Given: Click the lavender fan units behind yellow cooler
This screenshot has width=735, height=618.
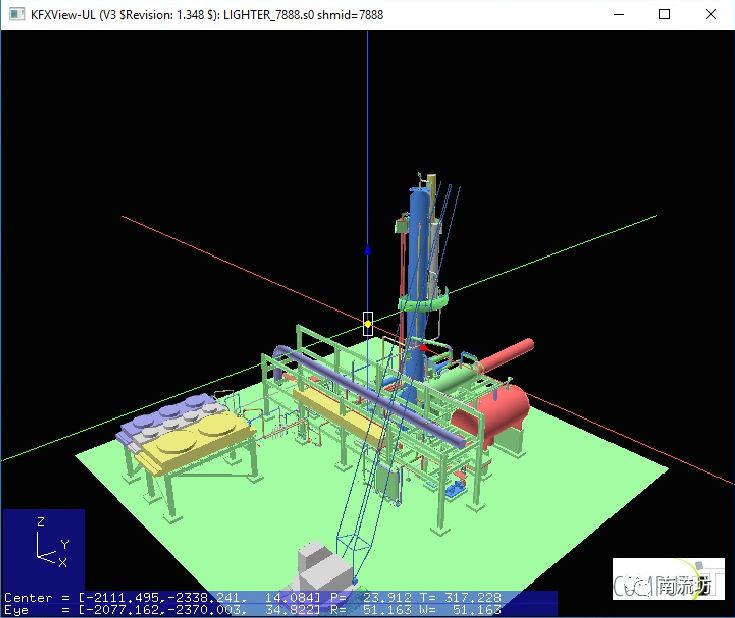Looking at the screenshot, I should [x=165, y=415].
